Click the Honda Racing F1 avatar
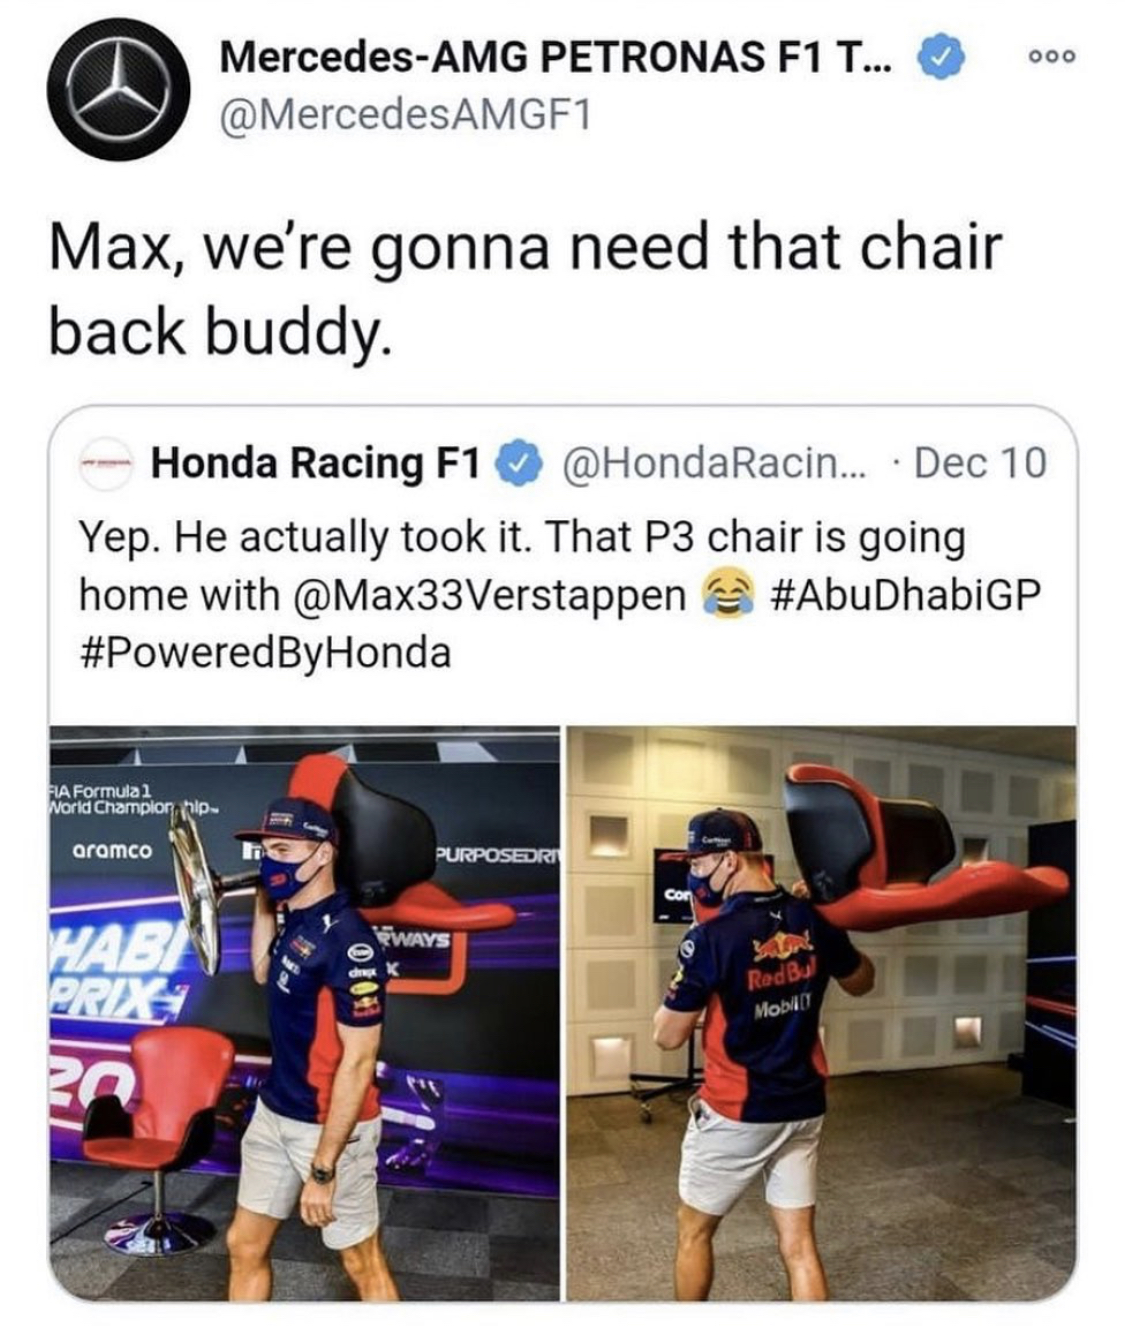The width and height of the screenshot is (1125, 1326). tap(107, 463)
